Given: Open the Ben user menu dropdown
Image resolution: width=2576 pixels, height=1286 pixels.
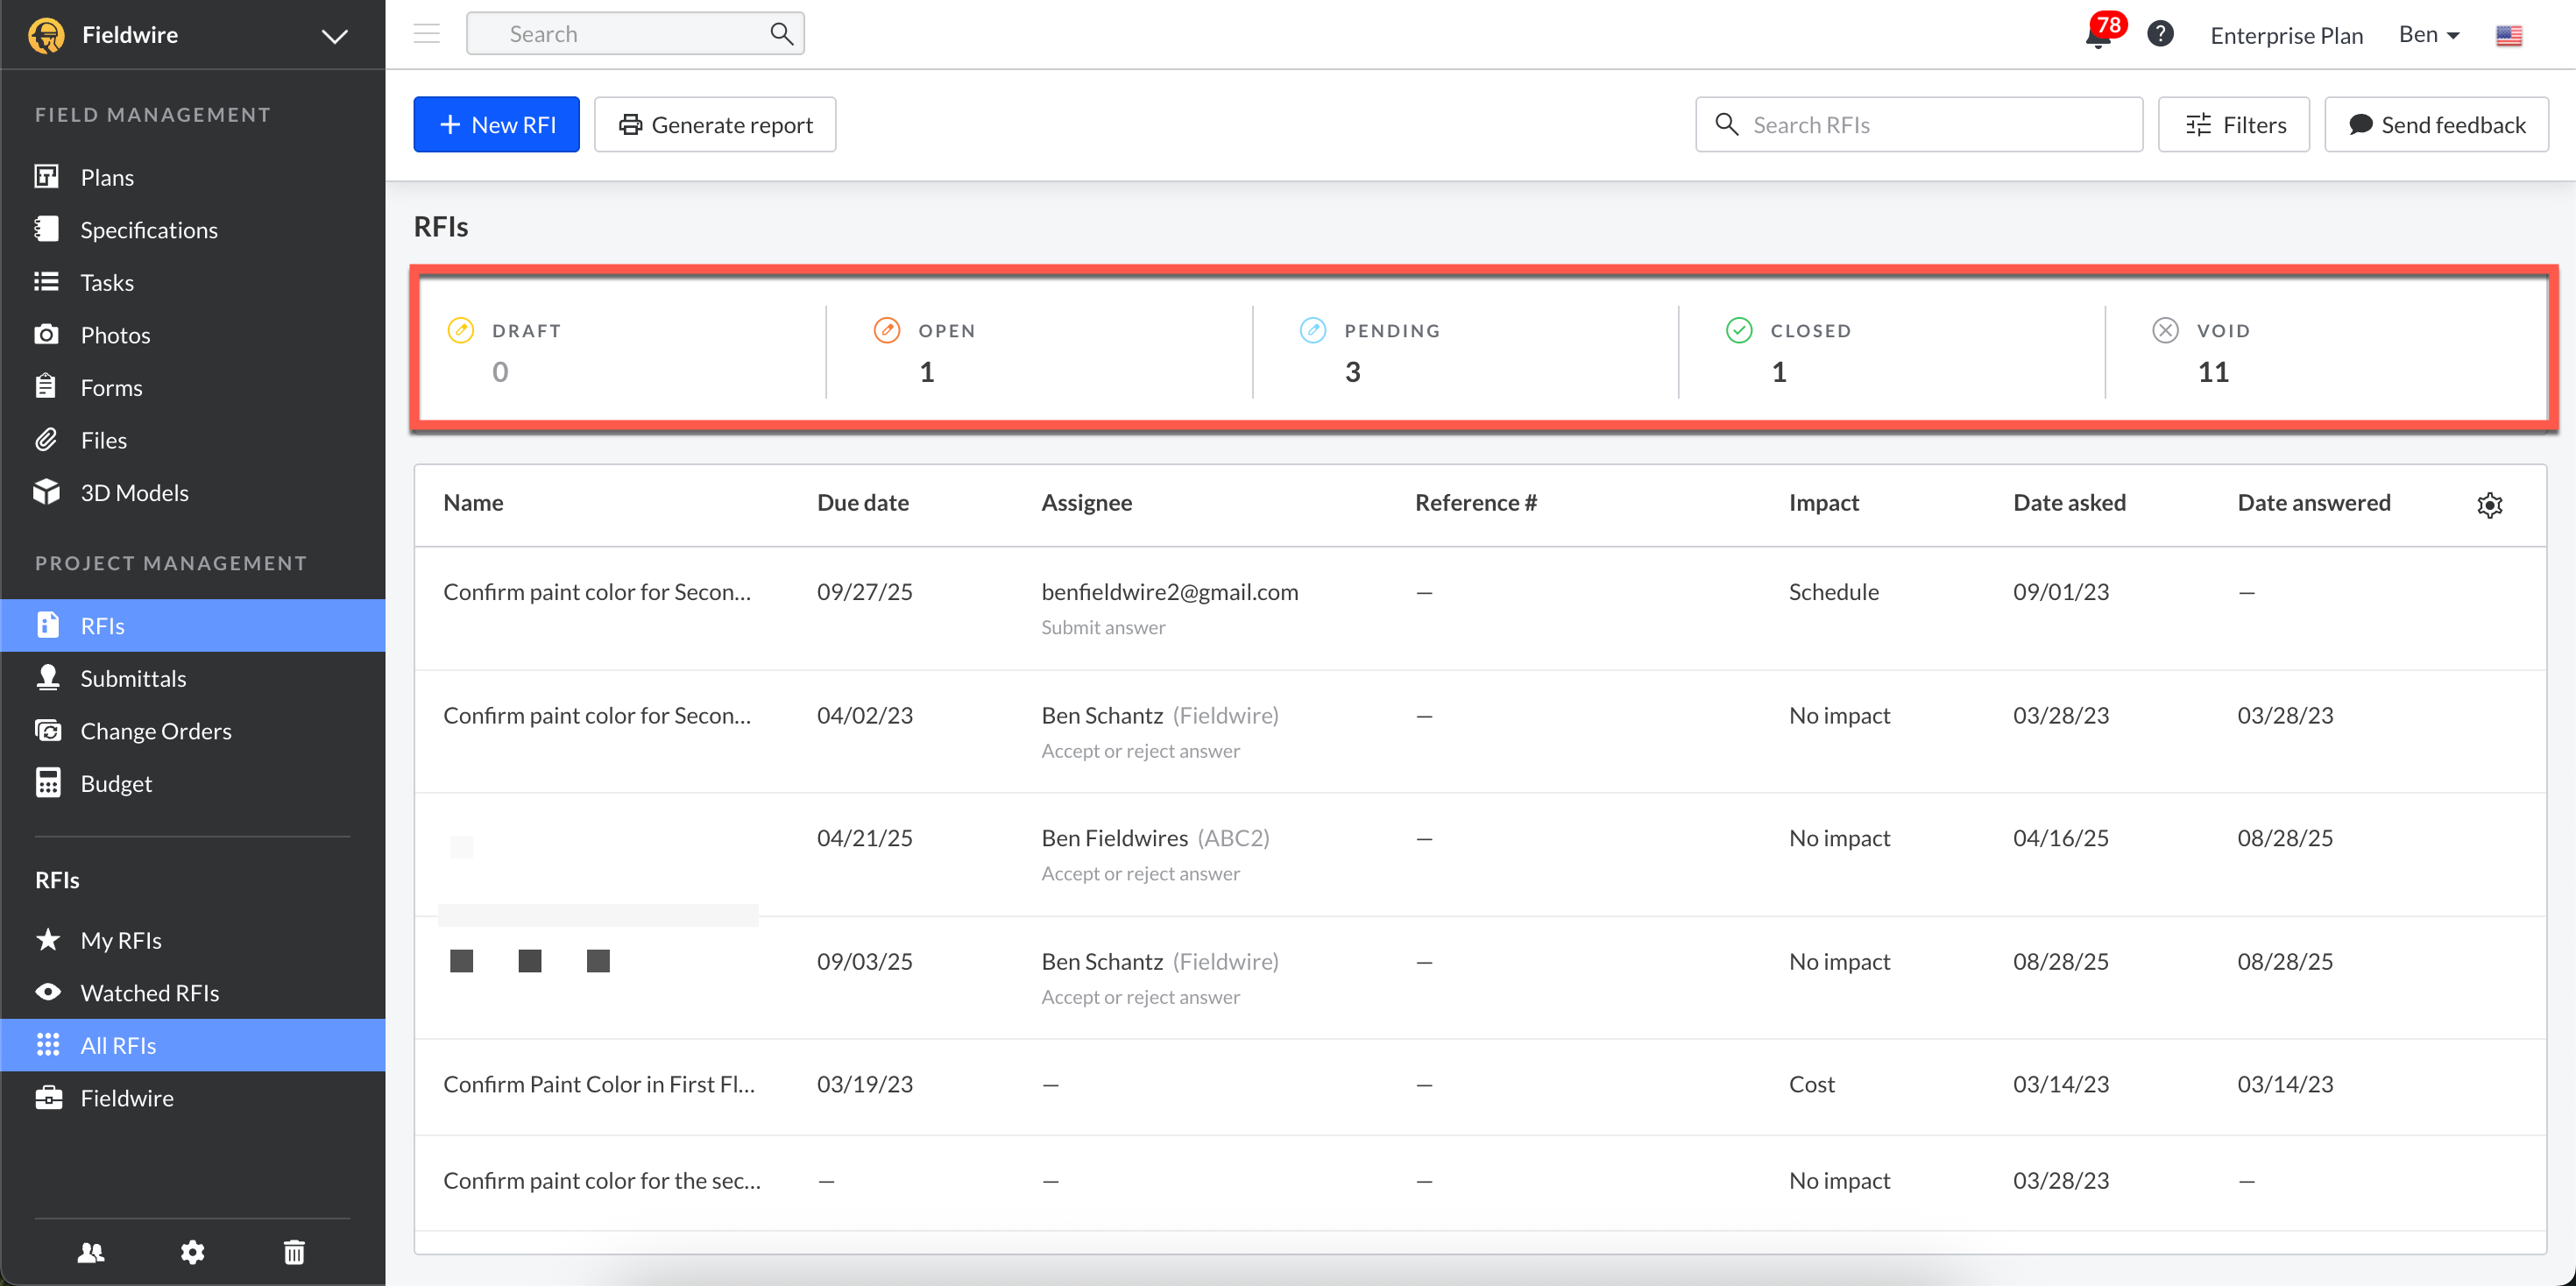Looking at the screenshot, I should (2428, 35).
